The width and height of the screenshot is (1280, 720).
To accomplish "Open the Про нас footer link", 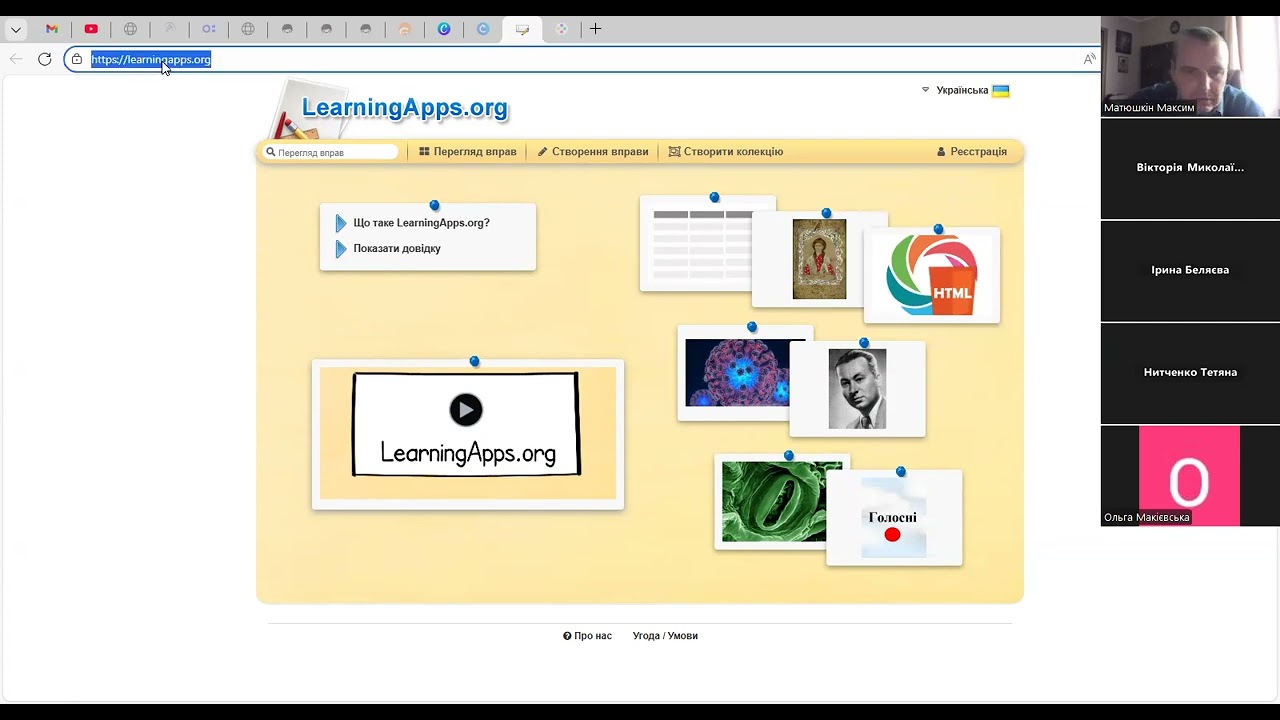I will coord(587,636).
